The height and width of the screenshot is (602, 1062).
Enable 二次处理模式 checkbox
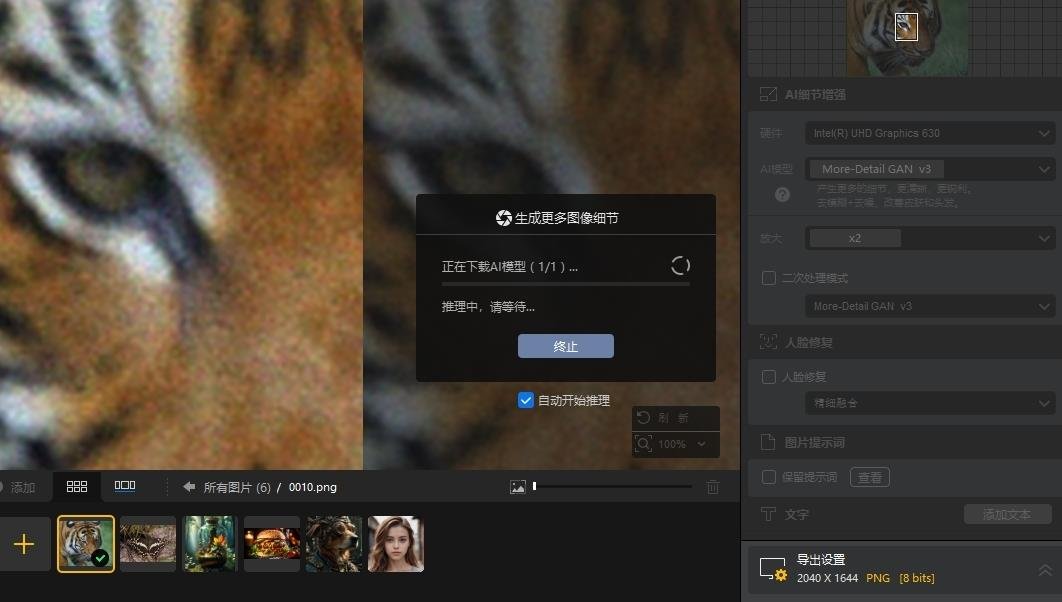click(x=769, y=278)
